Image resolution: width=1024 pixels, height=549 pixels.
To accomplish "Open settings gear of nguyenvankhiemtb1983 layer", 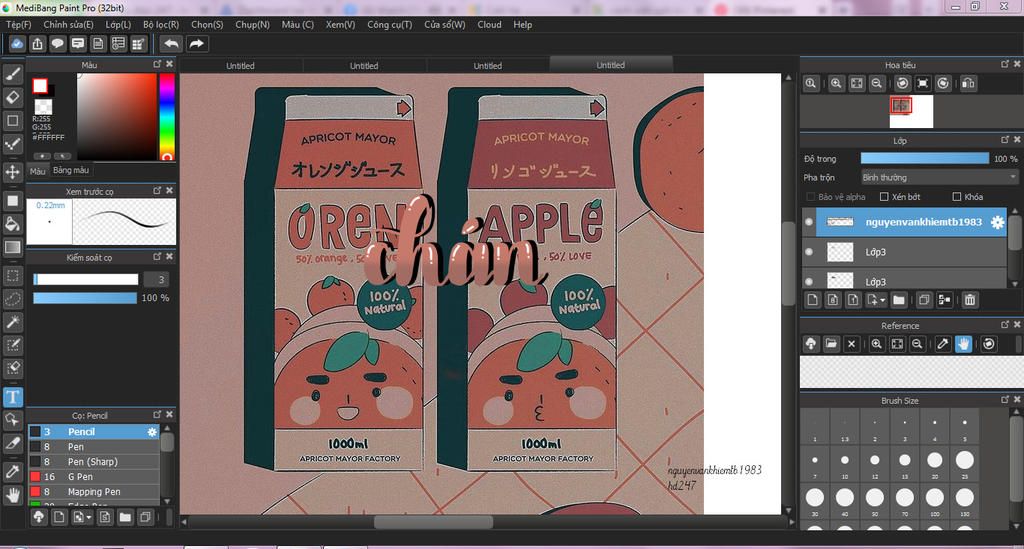I will 997,222.
